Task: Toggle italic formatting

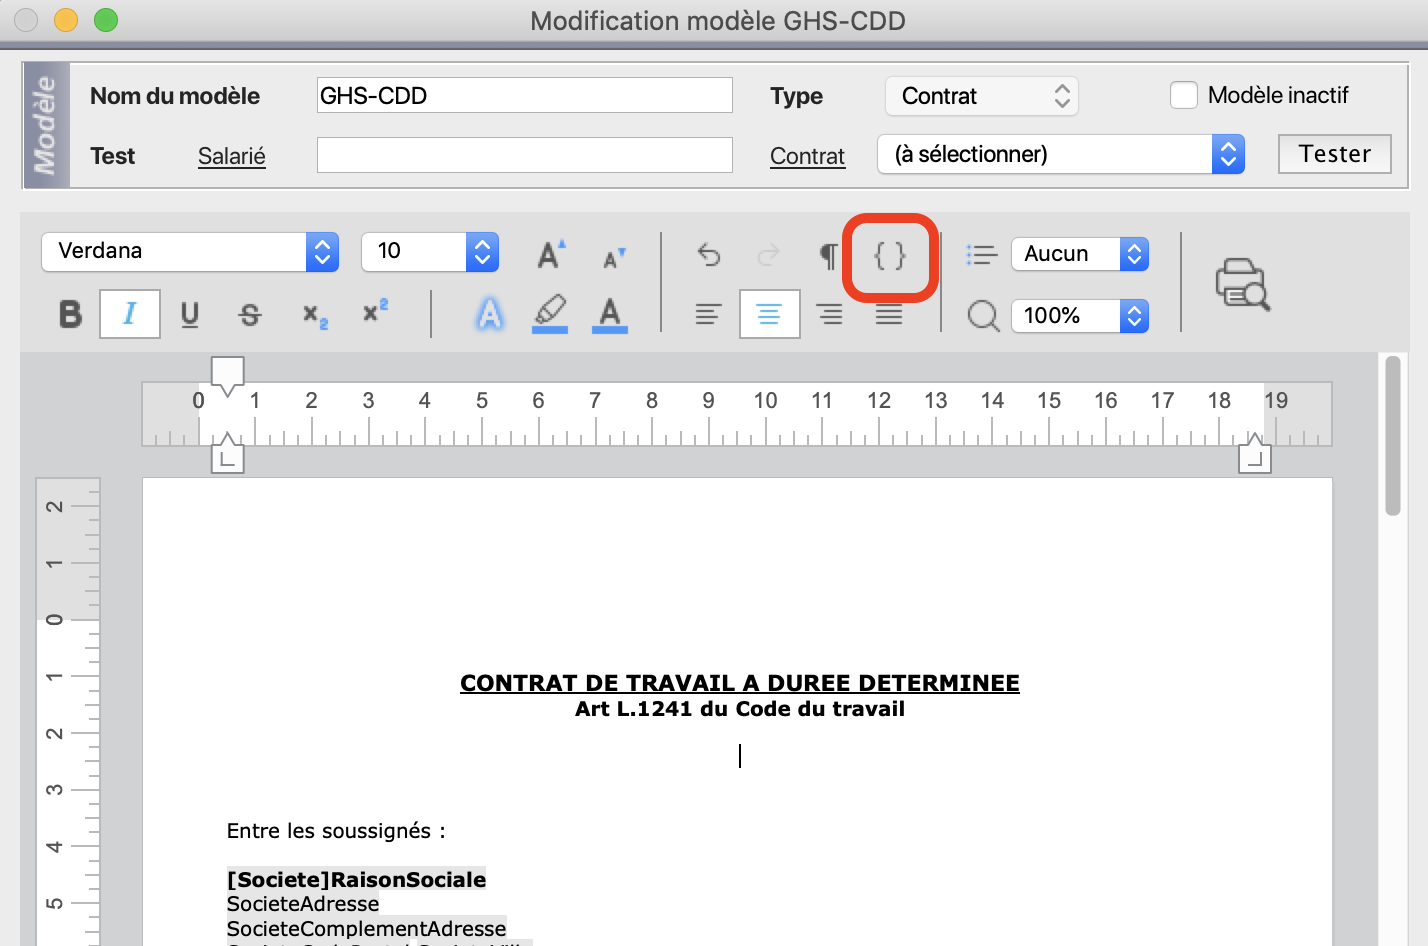Action: [x=130, y=314]
